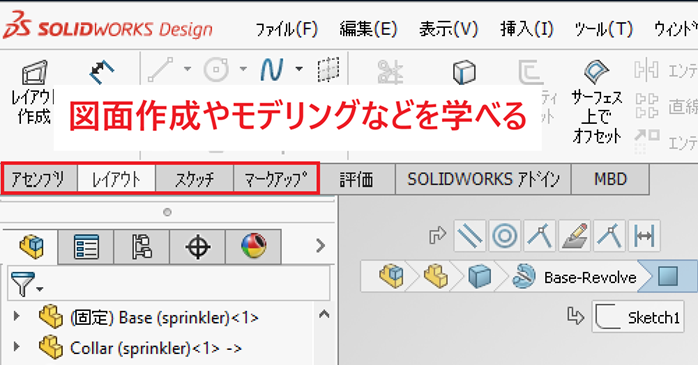The image size is (698, 365).
Task: Switch to the MBD tab
Action: coord(610,179)
